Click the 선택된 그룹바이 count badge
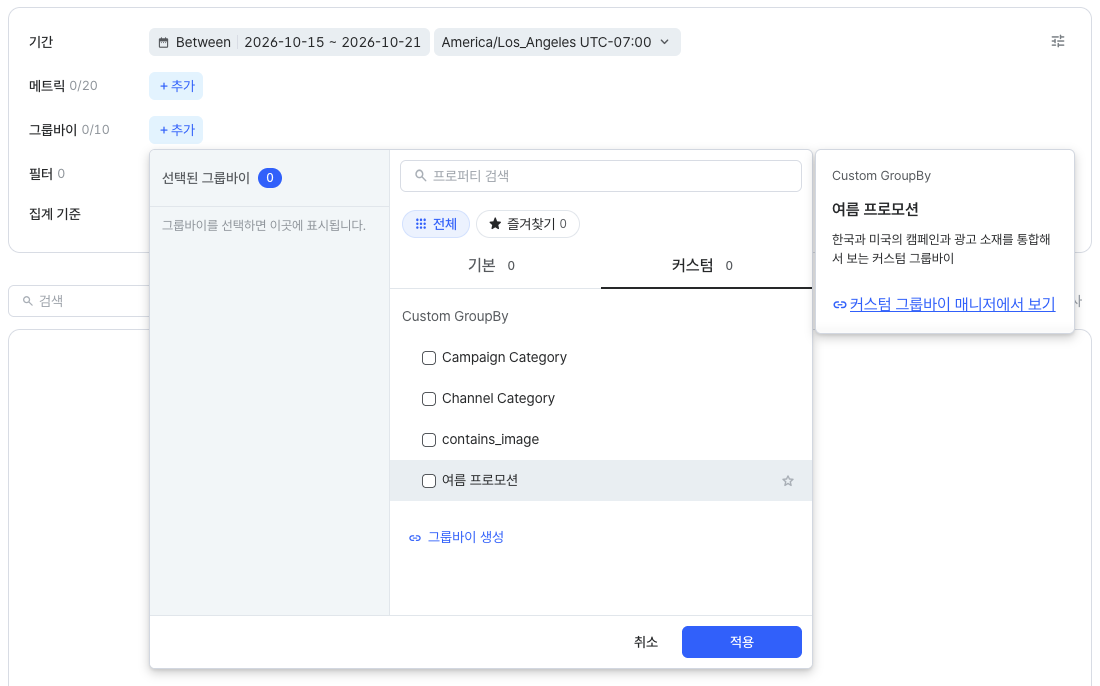This screenshot has height=686, width=1100. click(269, 178)
